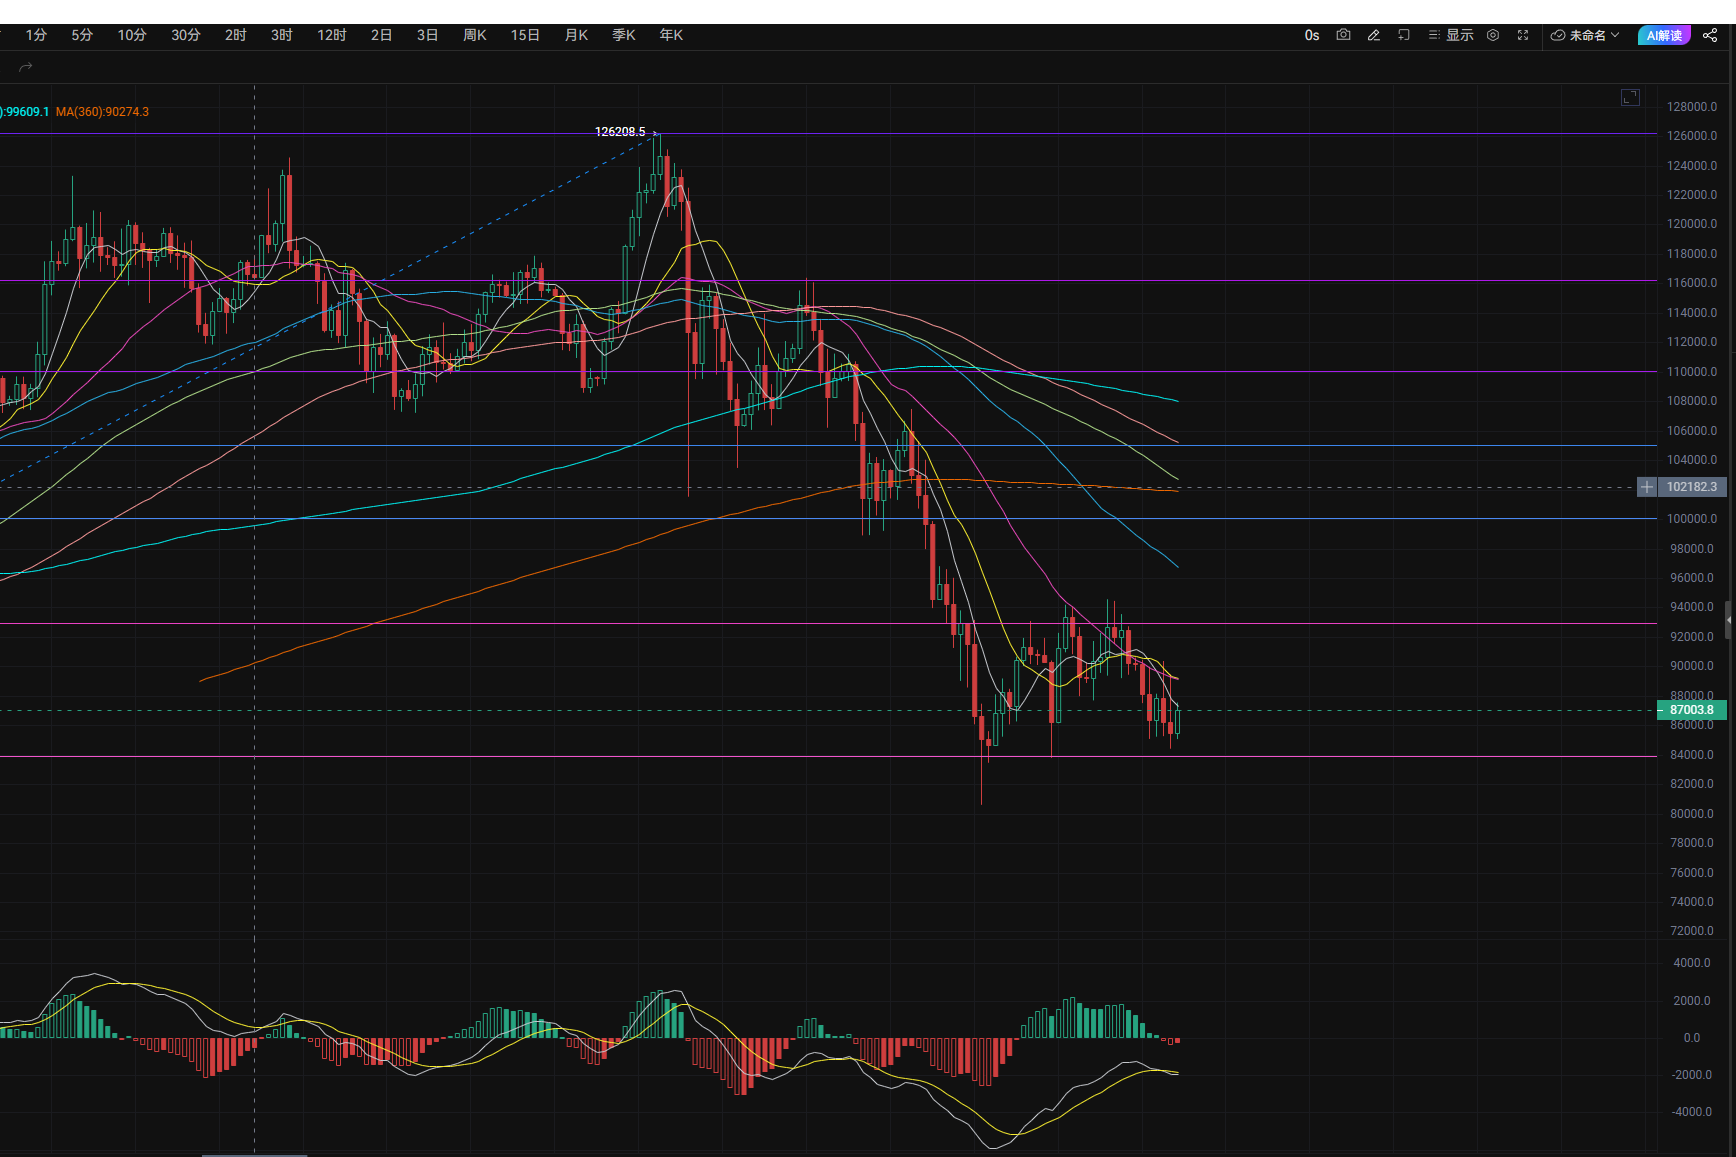Enter fullscreen with the expand-arrows icon
The image size is (1736, 1157).
point(1523,35)
